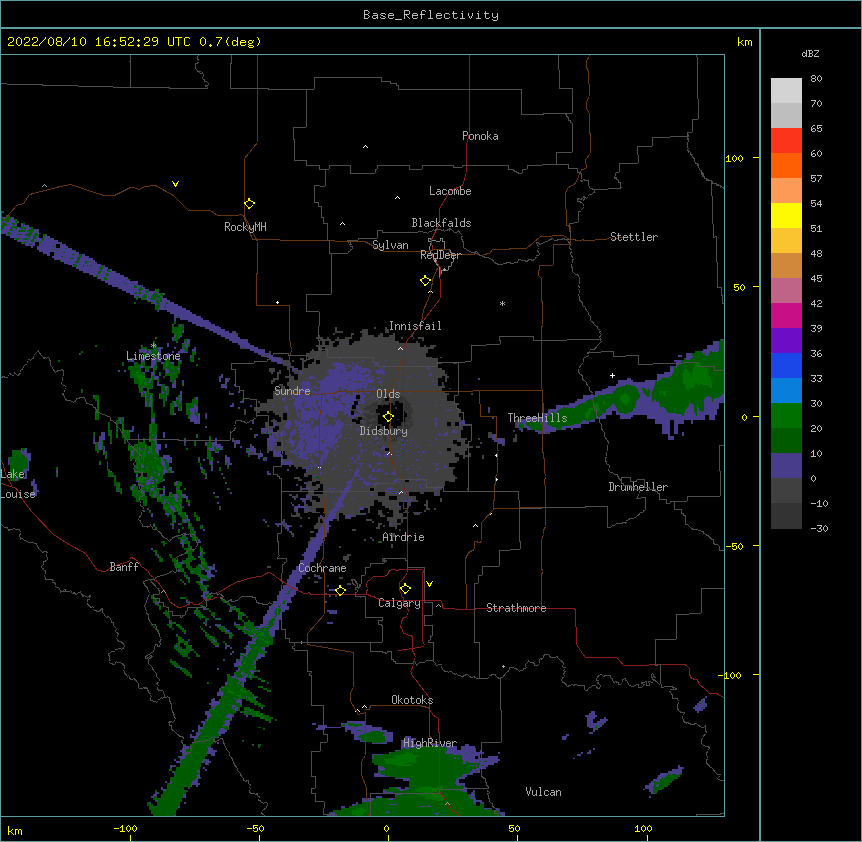
Task: Click the dBZ legend heading
Action: [810, 53]
